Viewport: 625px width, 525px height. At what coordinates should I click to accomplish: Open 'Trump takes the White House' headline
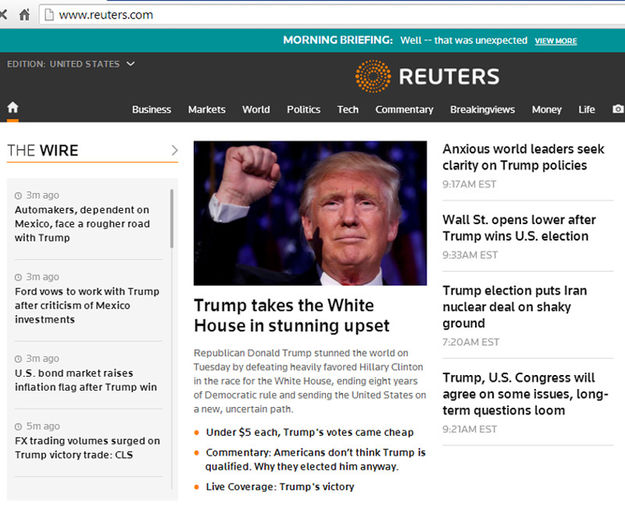[291, 315]
